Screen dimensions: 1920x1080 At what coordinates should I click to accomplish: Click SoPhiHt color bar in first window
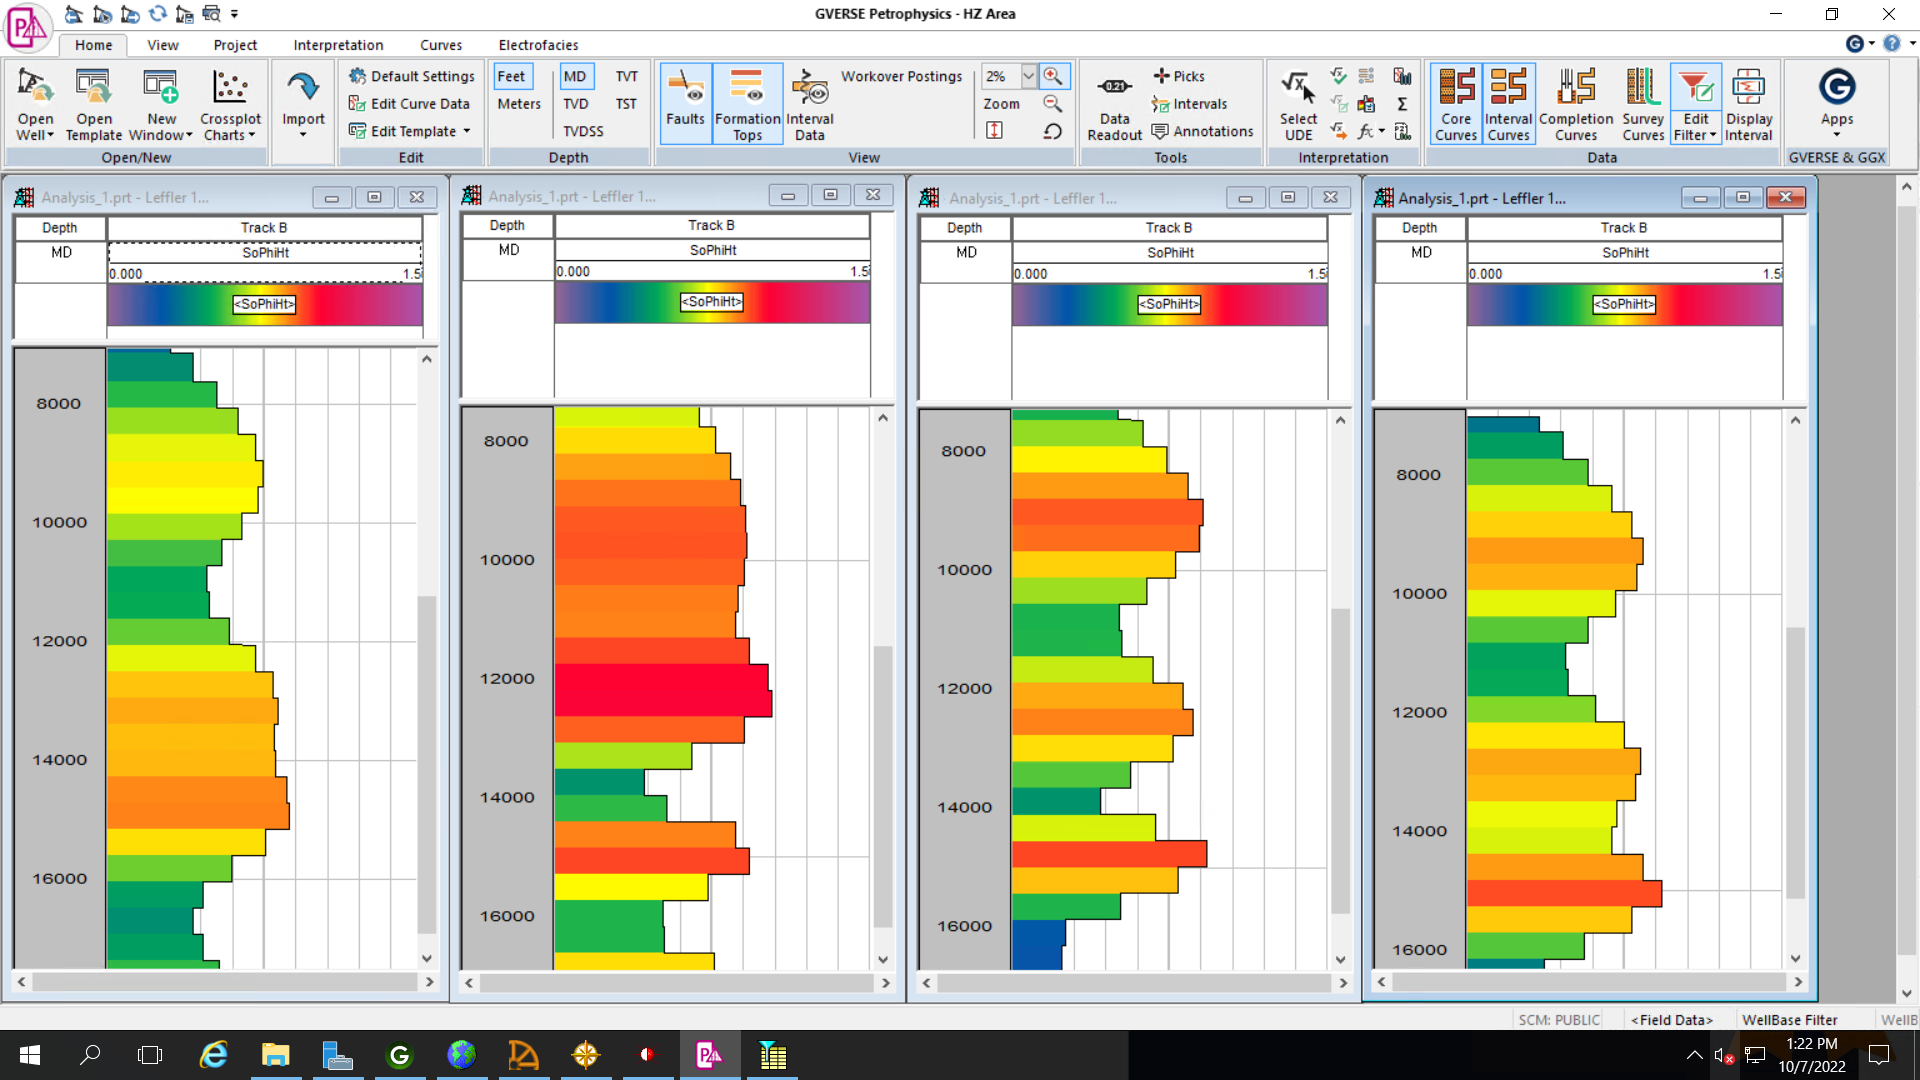265,304
